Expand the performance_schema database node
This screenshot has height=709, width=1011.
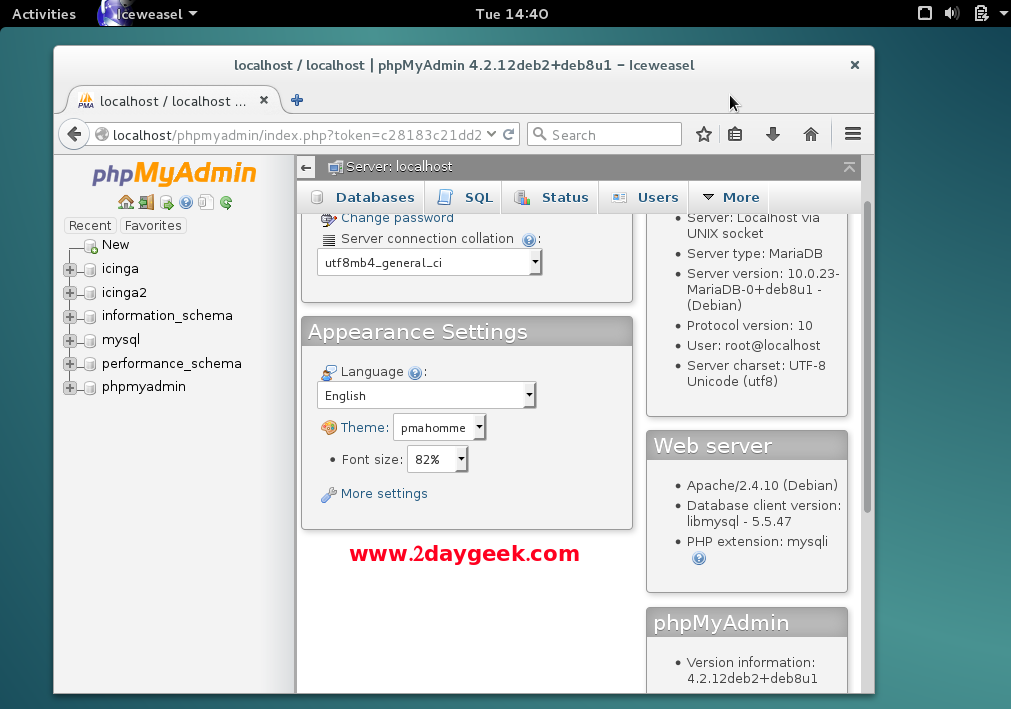tap(70, 364)
